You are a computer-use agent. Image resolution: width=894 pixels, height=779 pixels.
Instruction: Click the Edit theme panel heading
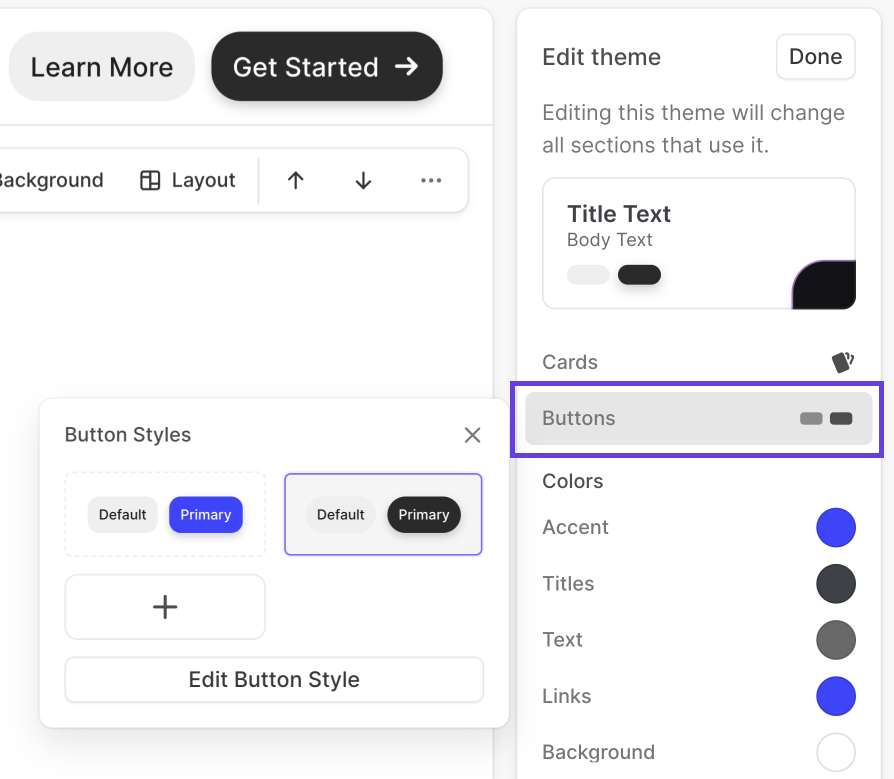(x=601, y=57)
